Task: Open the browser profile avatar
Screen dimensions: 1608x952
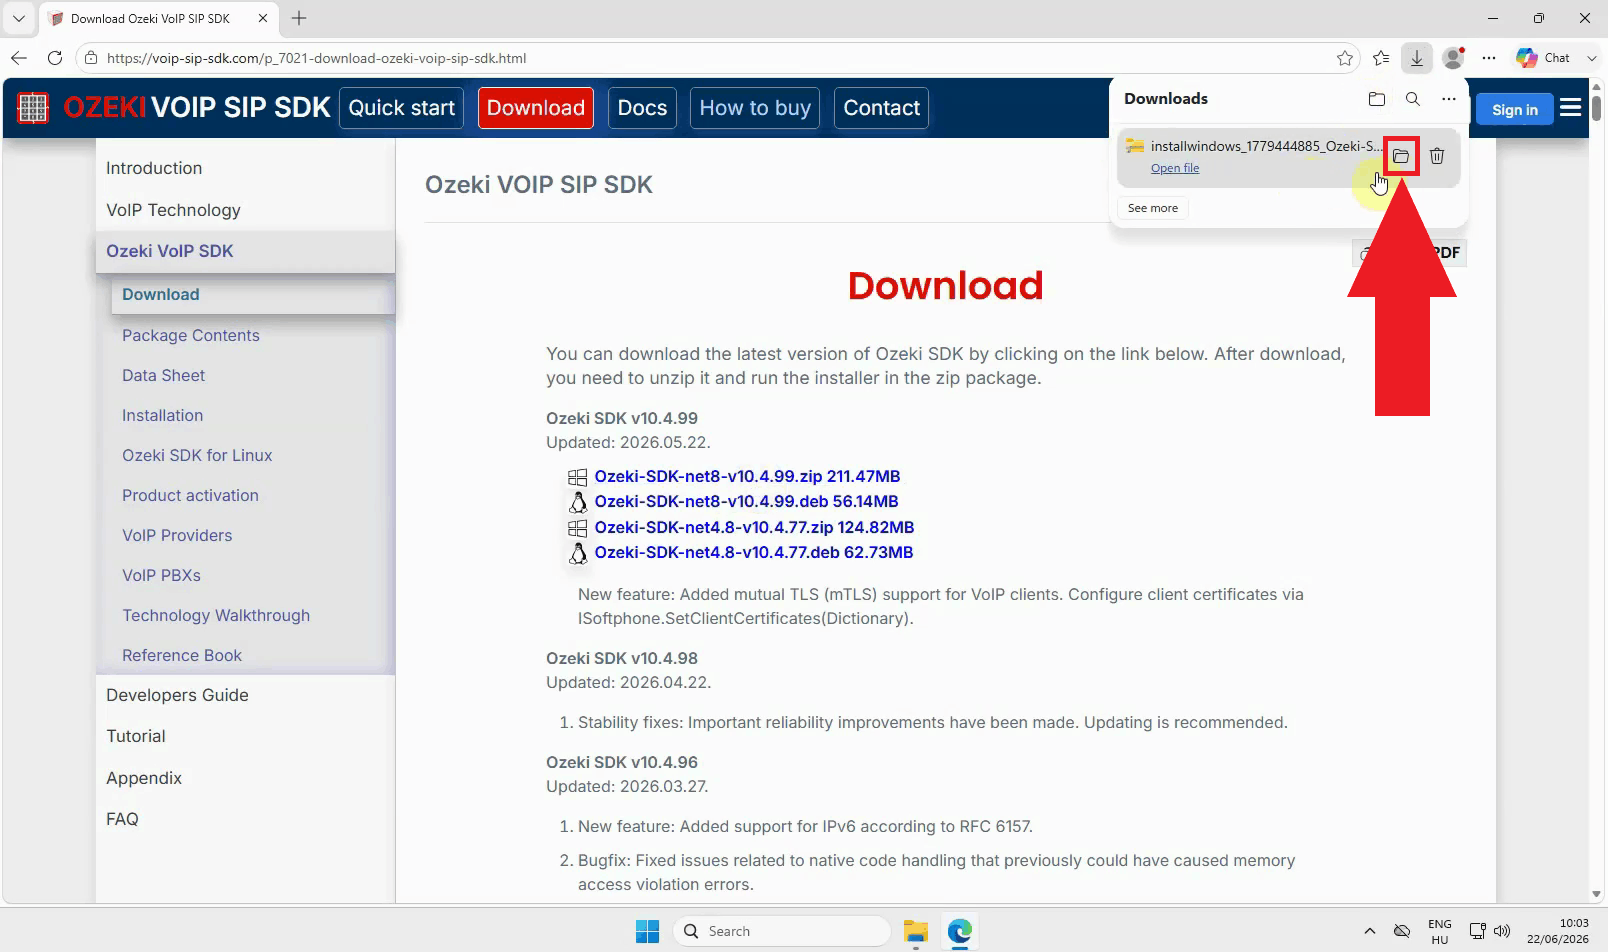Action: tap(1454, 58)
